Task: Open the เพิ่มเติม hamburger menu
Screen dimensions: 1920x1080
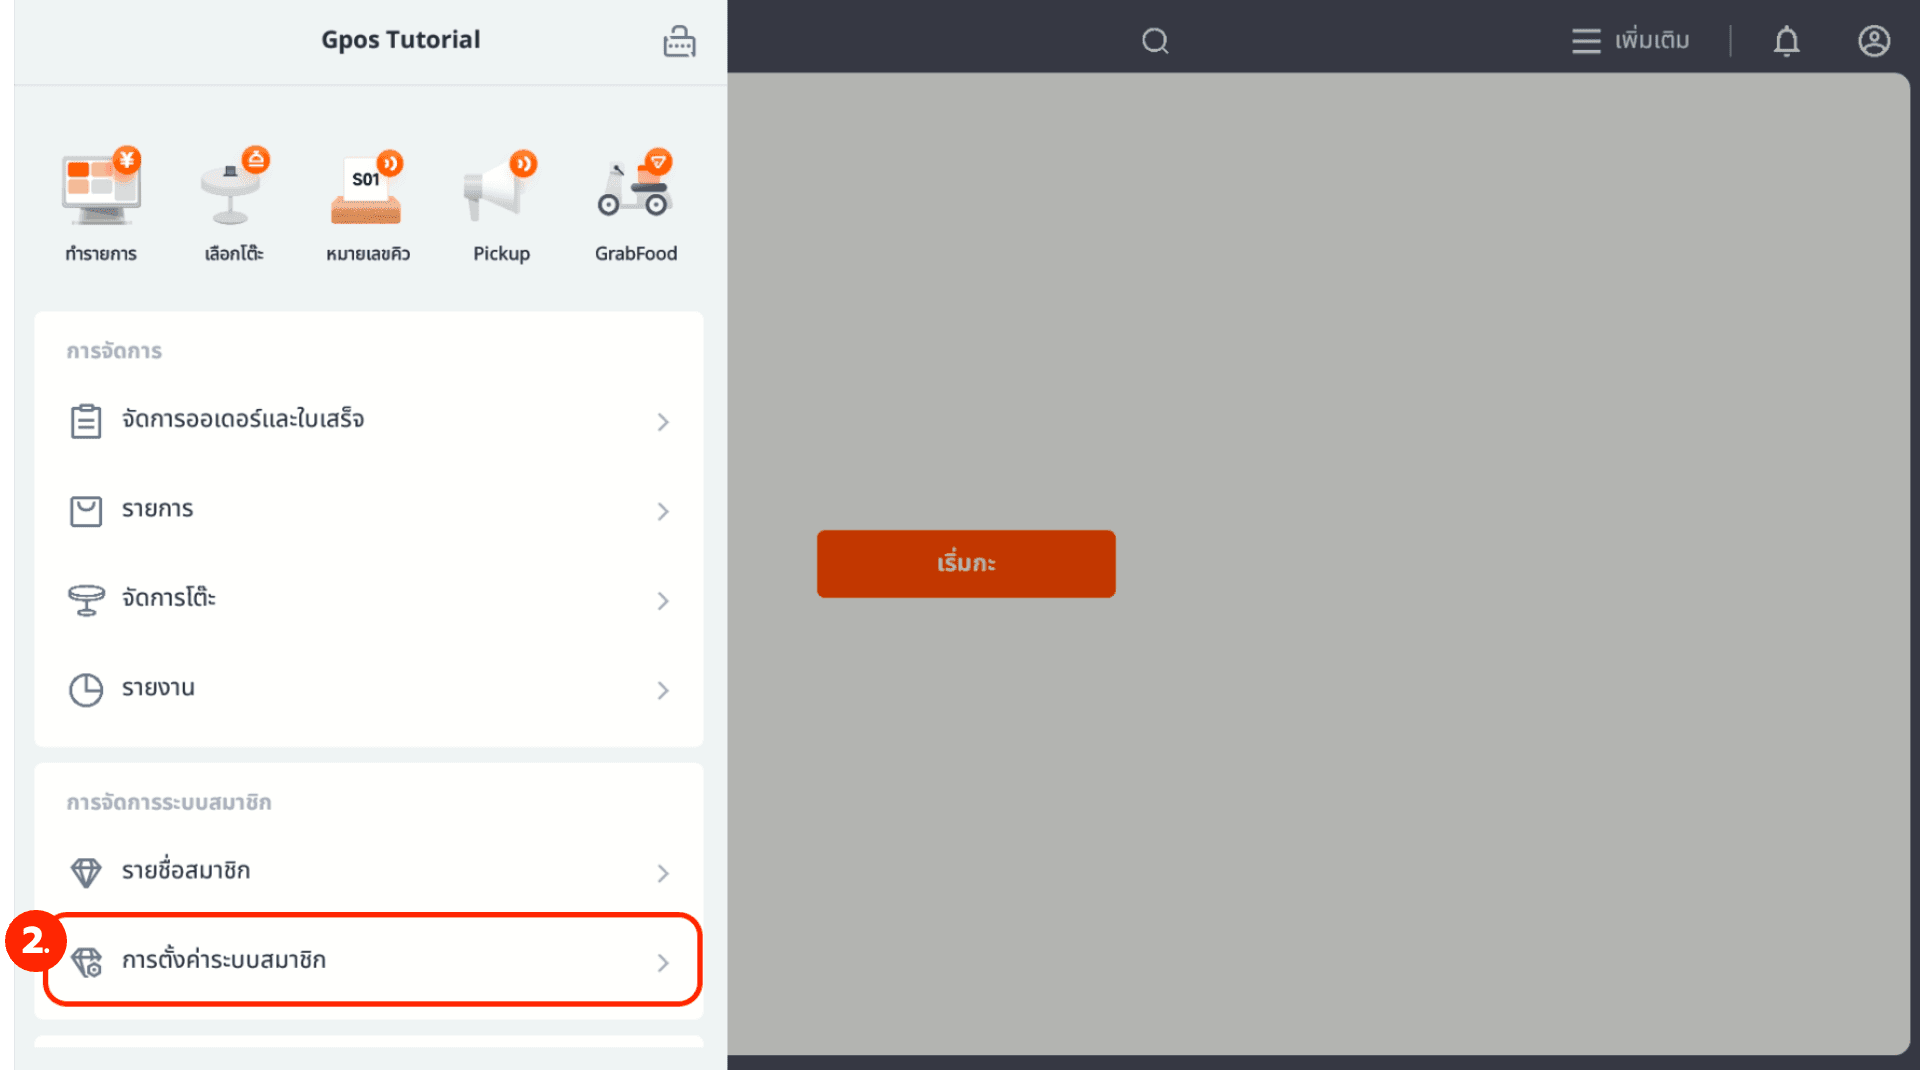Action: pyautogui.click(x=1630, y=41)
